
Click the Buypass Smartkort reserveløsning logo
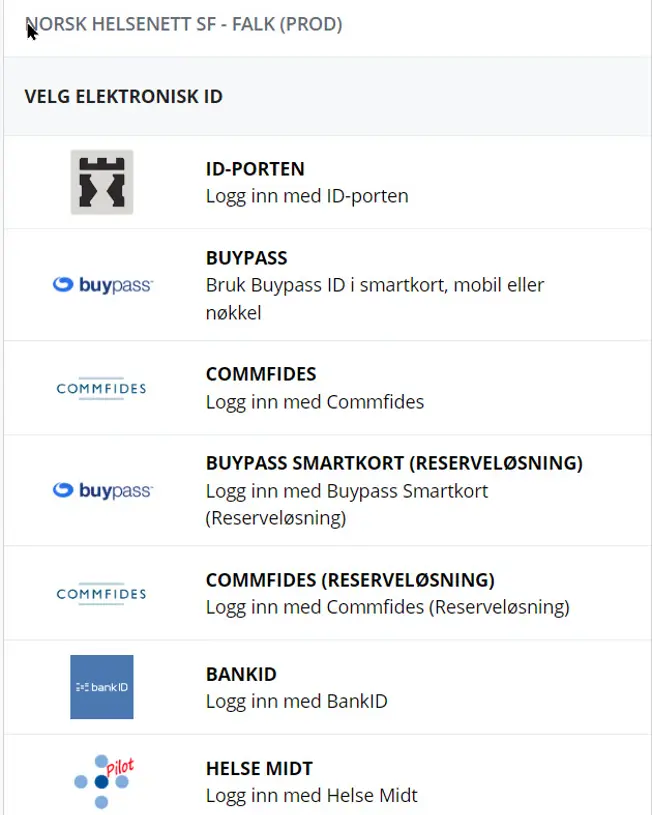[102, 491]
